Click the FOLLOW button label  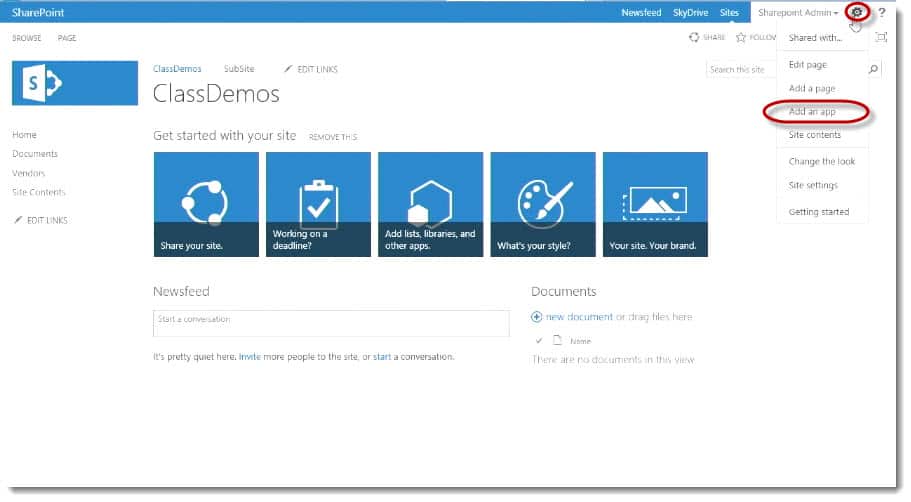762,37
